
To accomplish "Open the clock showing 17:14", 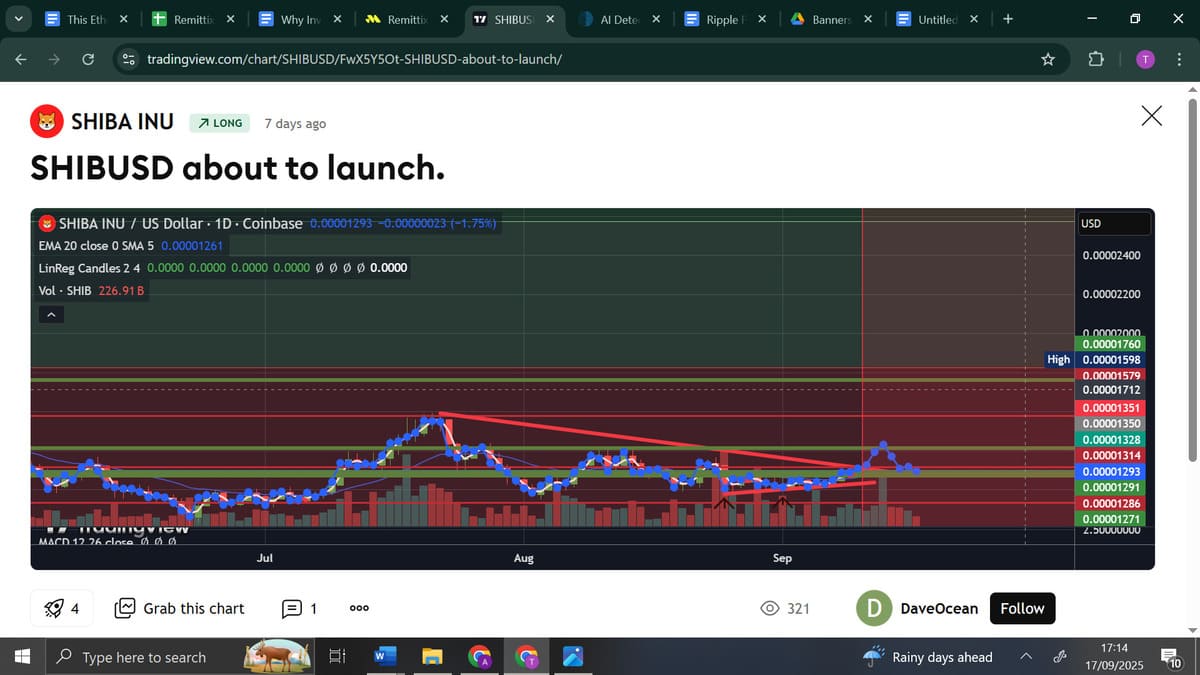I will [x=1116, y=657].
